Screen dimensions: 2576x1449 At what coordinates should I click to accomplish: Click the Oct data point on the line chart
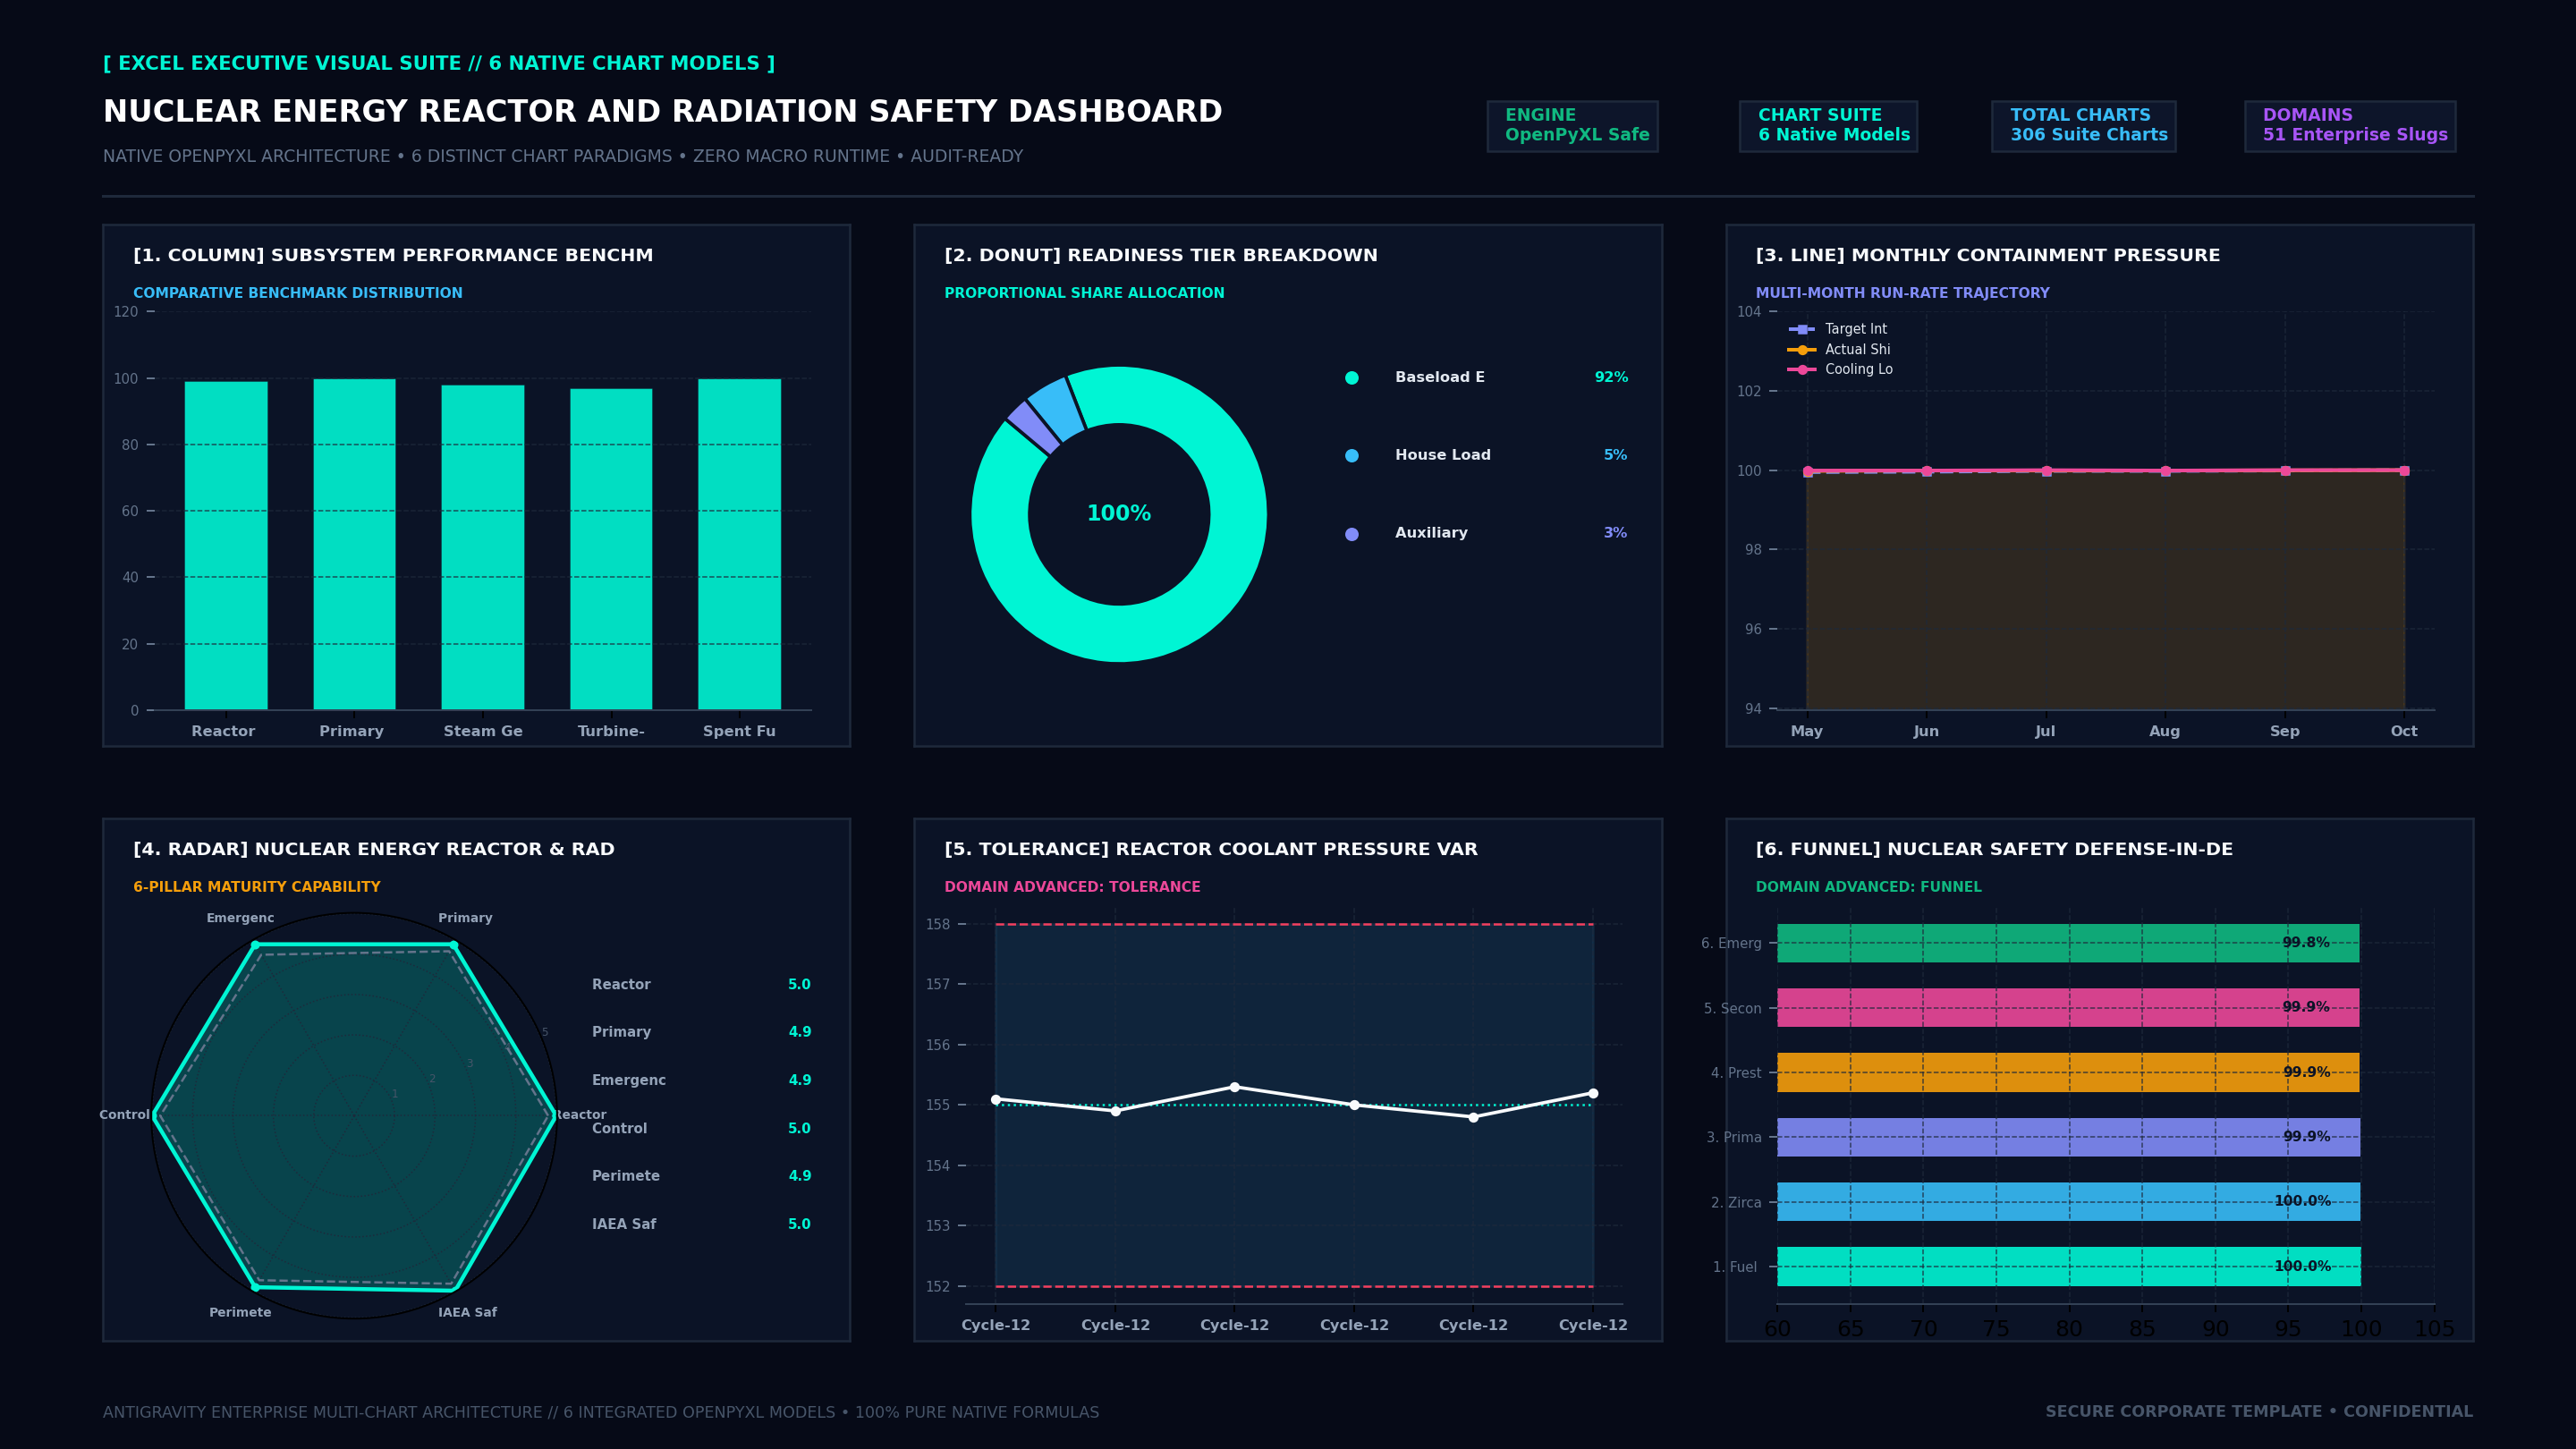pyautogui.click(x=2404, y=471)
